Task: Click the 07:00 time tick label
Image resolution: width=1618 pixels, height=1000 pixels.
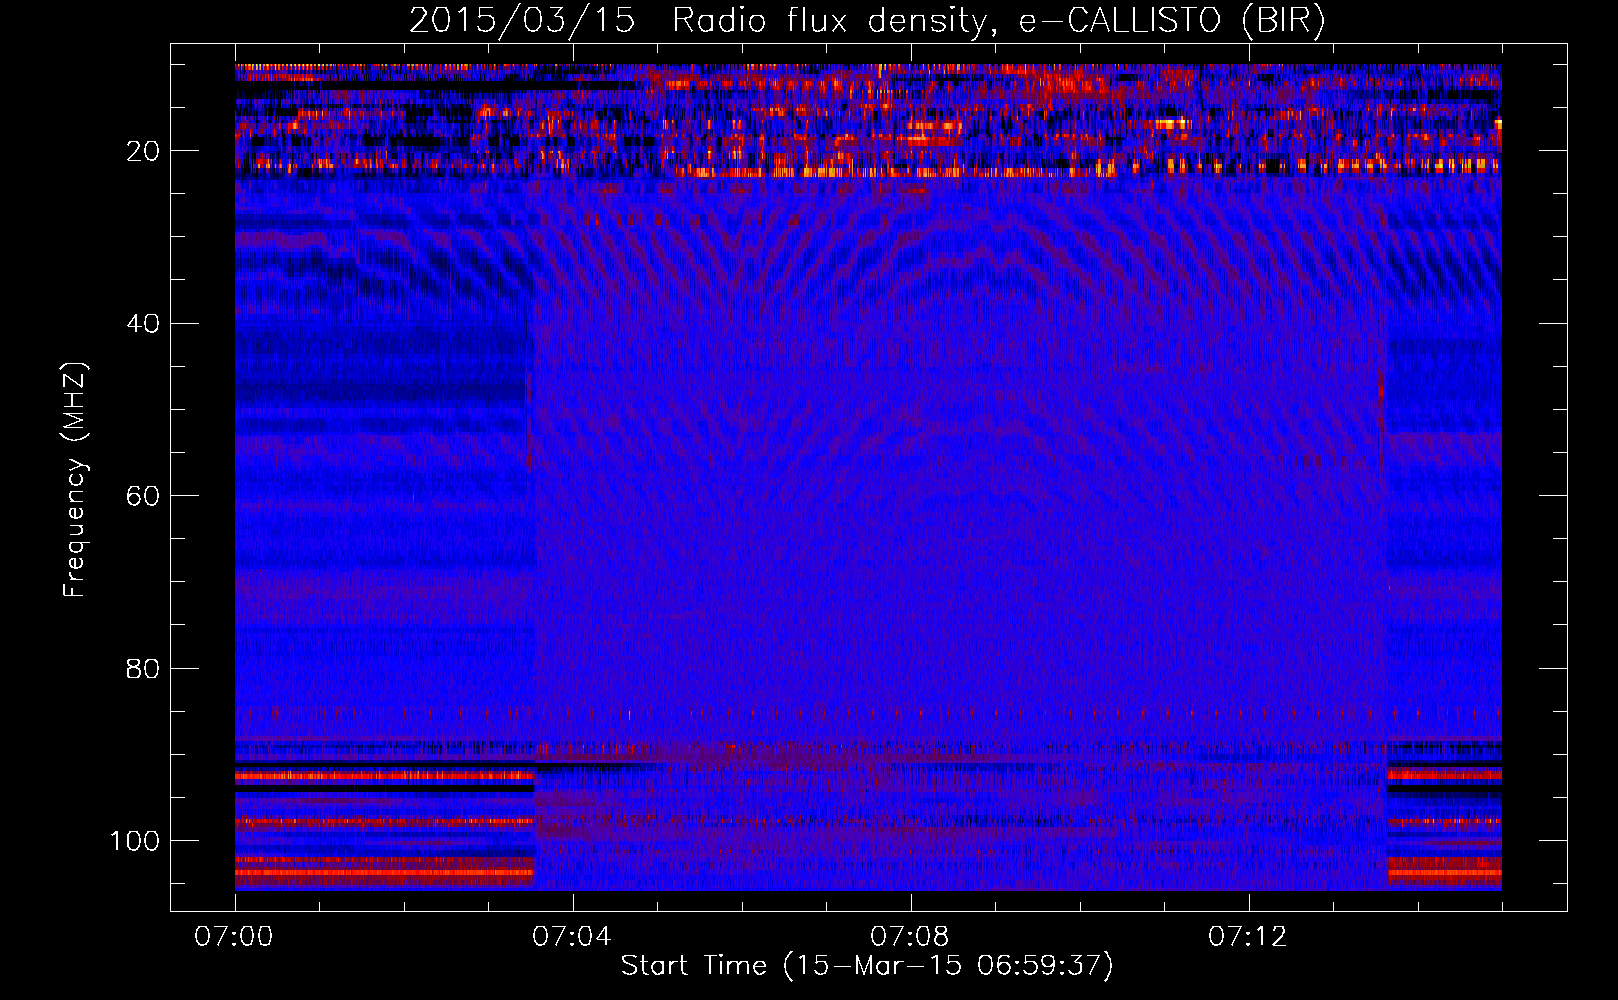Action: (234, 937)
